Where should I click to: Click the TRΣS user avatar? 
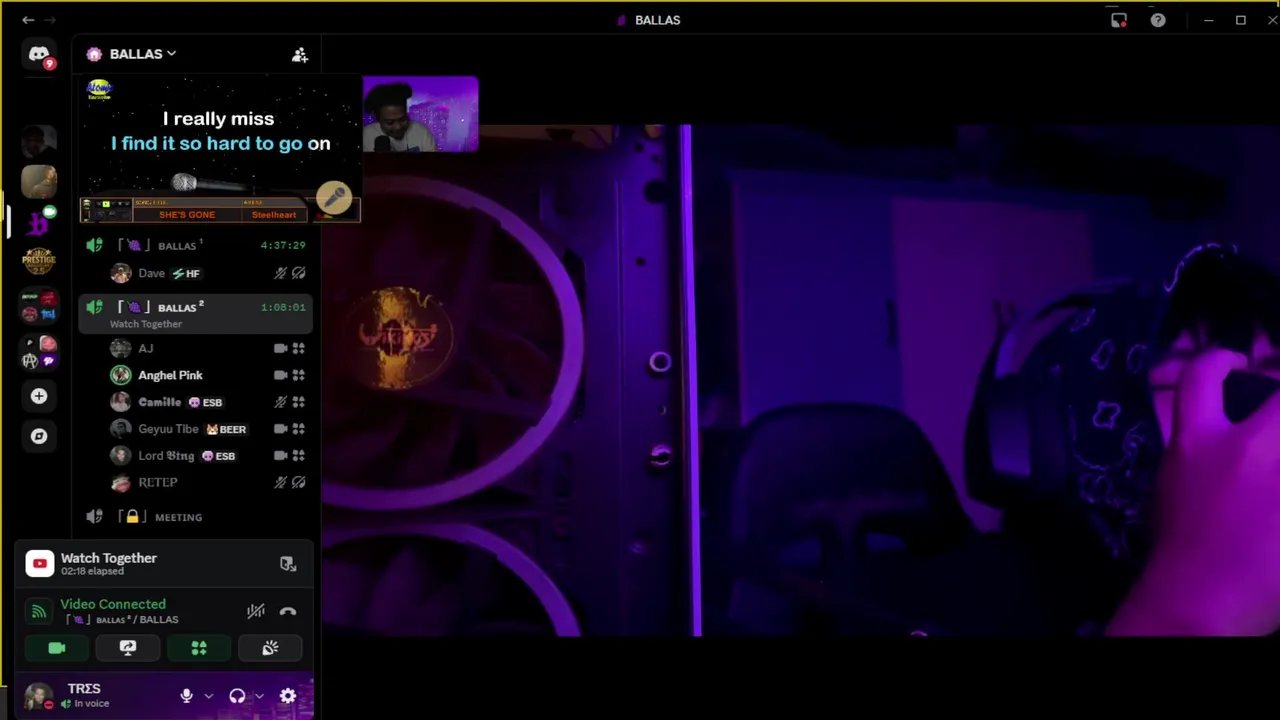[x=38, y=696]
